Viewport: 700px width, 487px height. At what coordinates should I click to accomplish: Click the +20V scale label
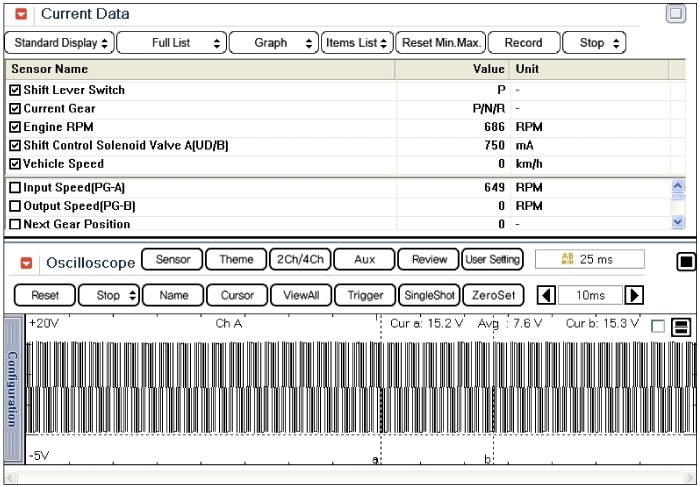[x=44, y=323]
